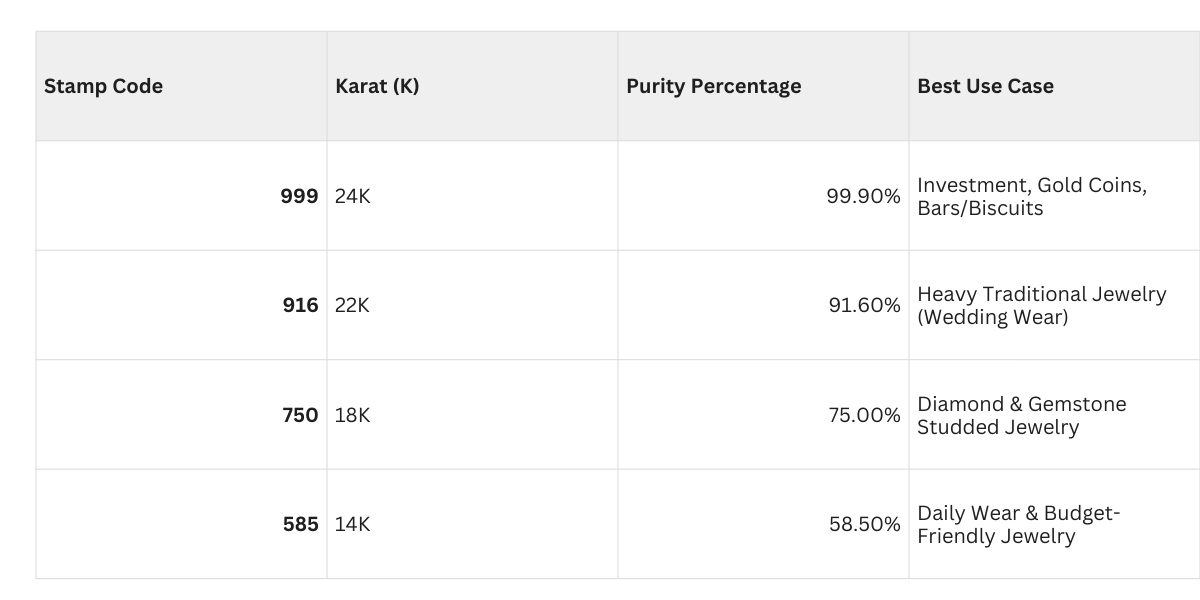Select the 22K karat cell

coord(352,305)
